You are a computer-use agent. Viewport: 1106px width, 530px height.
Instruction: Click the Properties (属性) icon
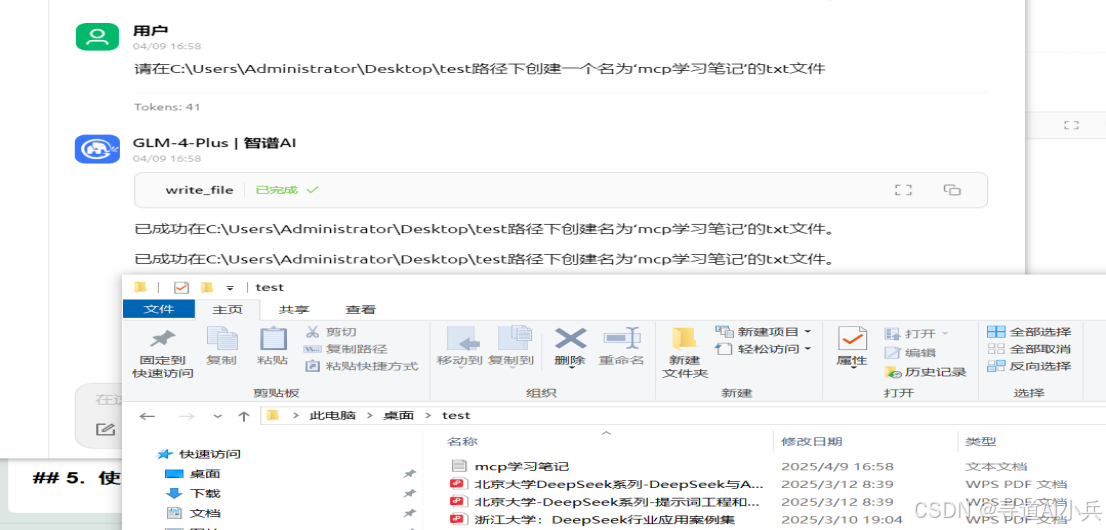pyautogui.click(x=852, y=339)
